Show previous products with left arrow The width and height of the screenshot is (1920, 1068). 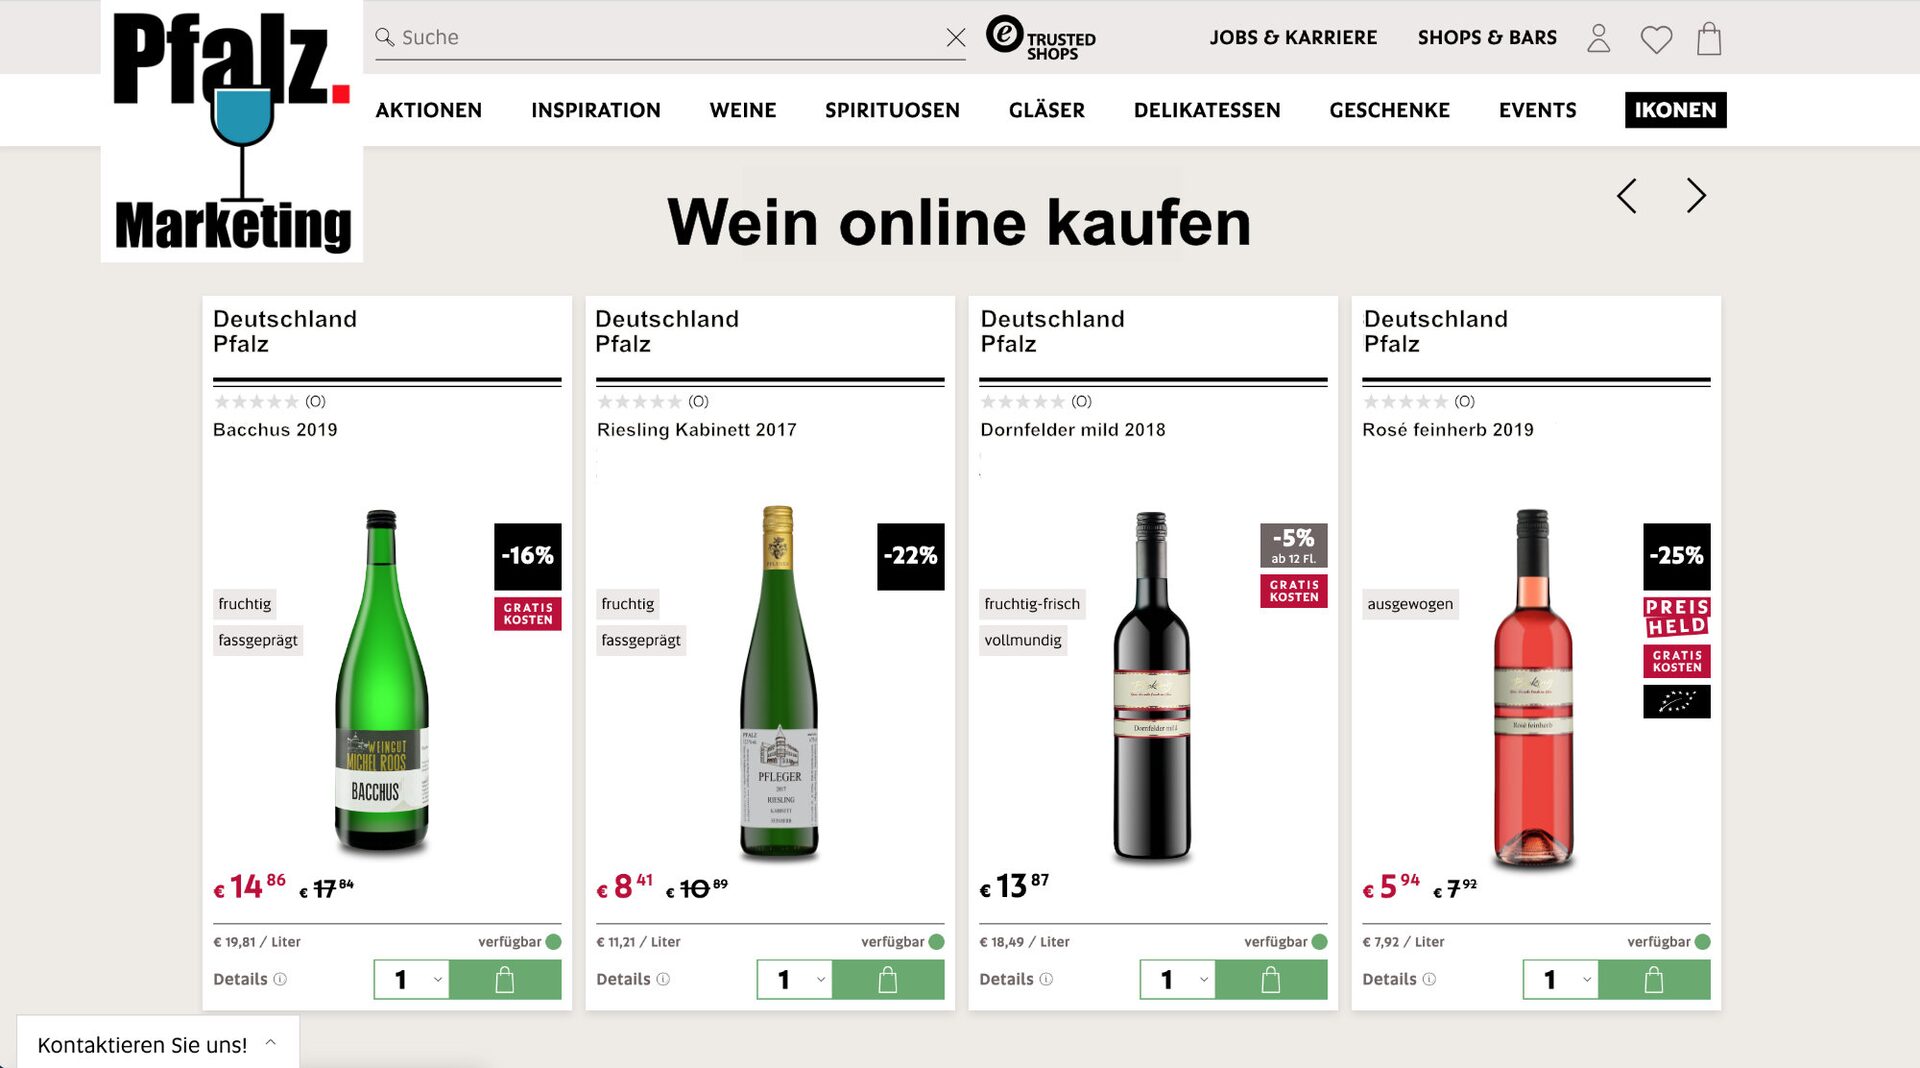[1627, 196]
